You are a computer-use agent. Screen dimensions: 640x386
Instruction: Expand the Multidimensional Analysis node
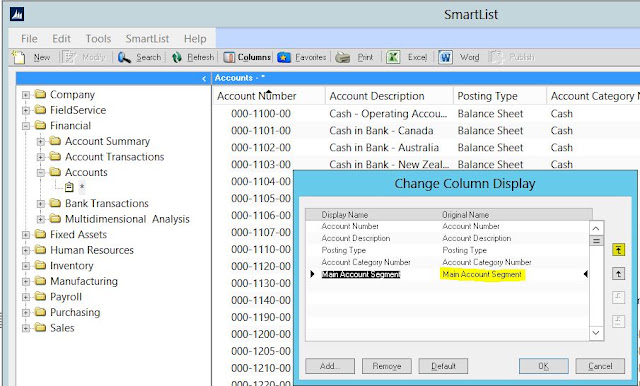[x=40, y=219]
